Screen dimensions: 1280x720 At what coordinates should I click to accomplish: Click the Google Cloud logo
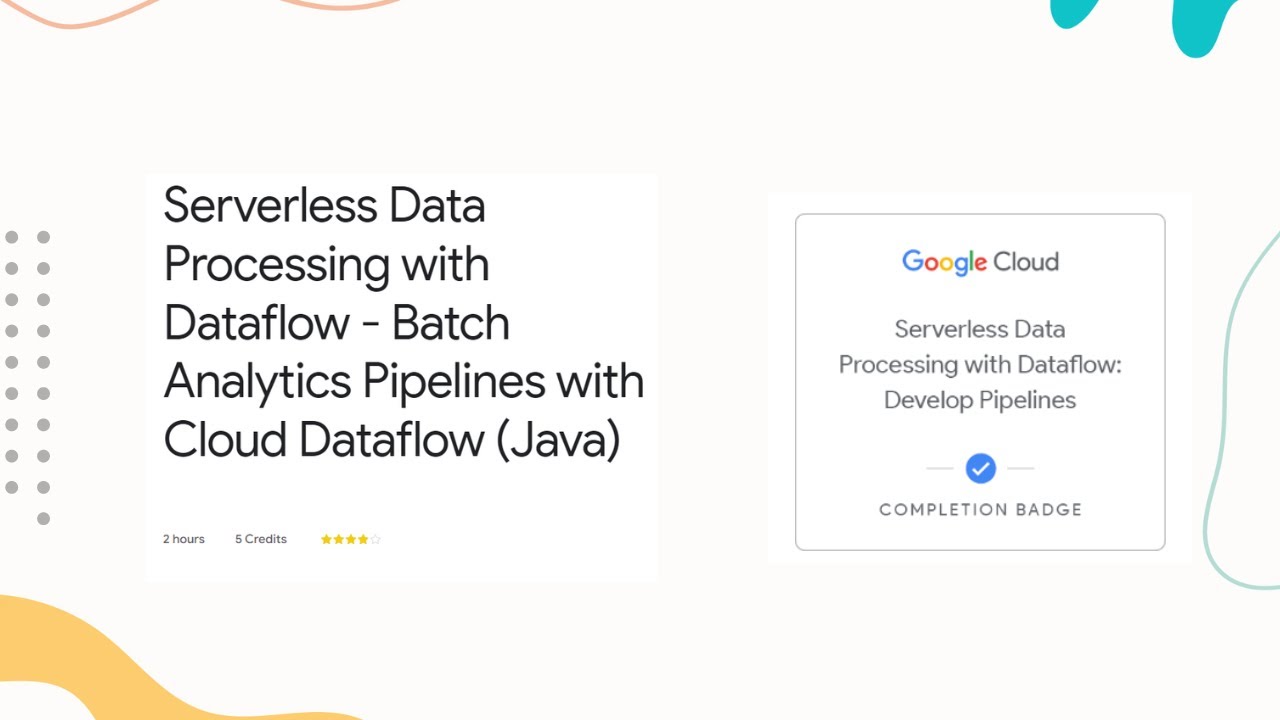980,262
